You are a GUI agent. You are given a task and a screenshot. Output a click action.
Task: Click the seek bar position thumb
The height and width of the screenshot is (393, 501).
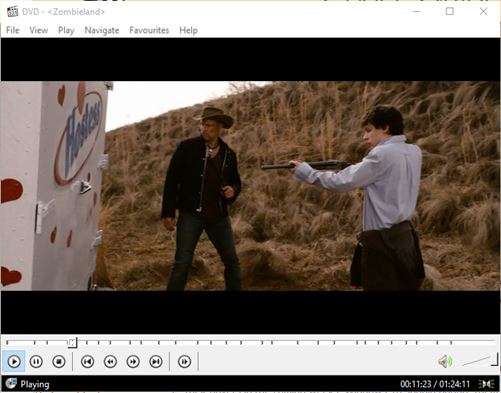[72, 342]
